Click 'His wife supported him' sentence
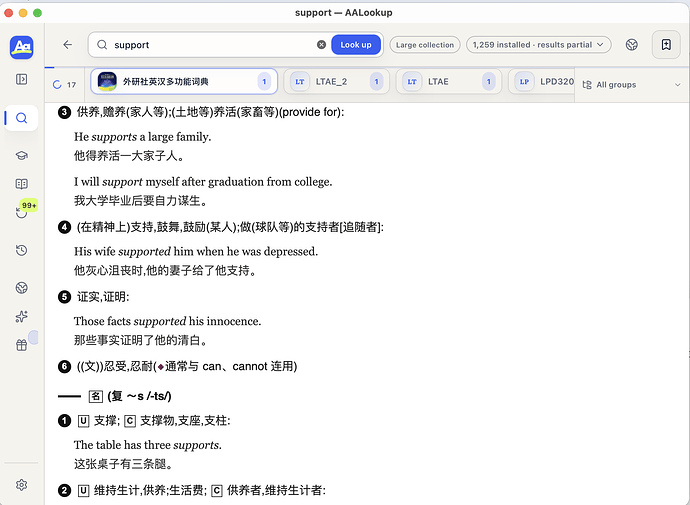 (196, 251)
